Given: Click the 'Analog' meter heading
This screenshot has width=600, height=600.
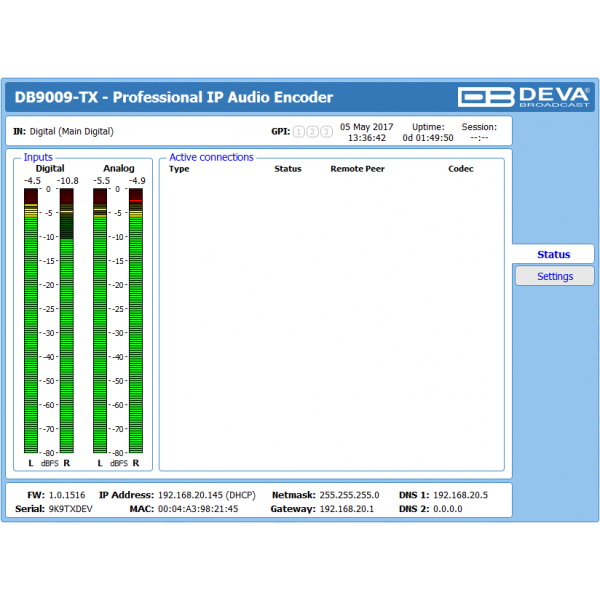Looking at the screenshot, I should 119,168.
